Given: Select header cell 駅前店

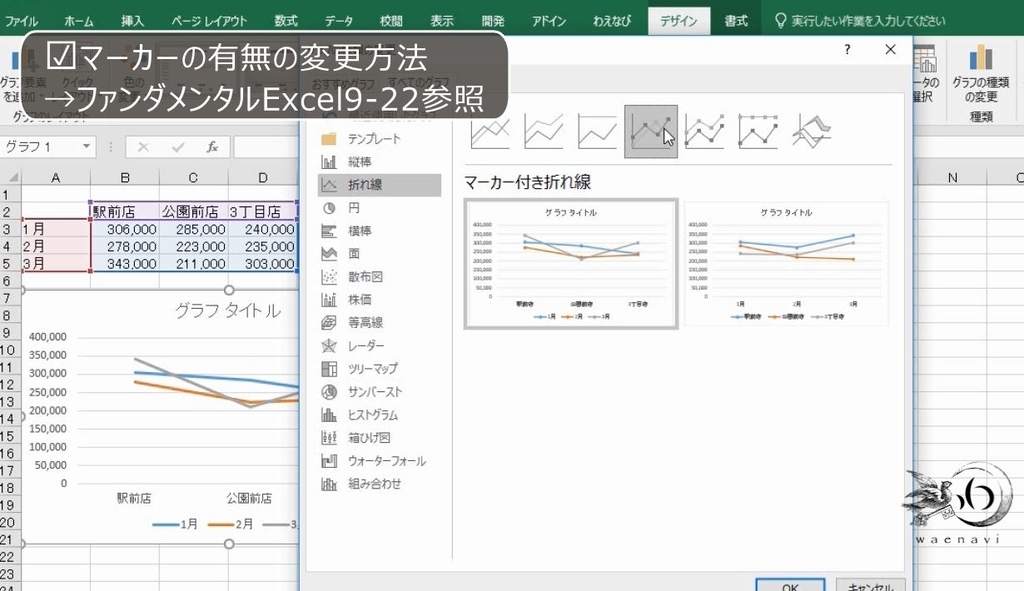Looking at the screenshot, I should tap(125, 212).
